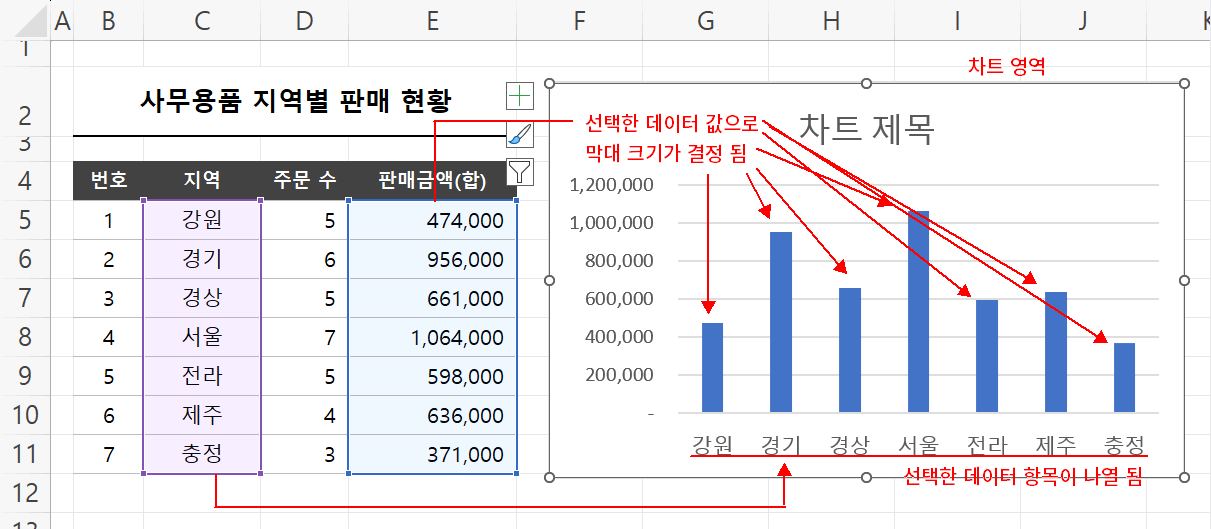Select column header D
This screenshot has width=1211, height=529.
click(x=305, y=20)
